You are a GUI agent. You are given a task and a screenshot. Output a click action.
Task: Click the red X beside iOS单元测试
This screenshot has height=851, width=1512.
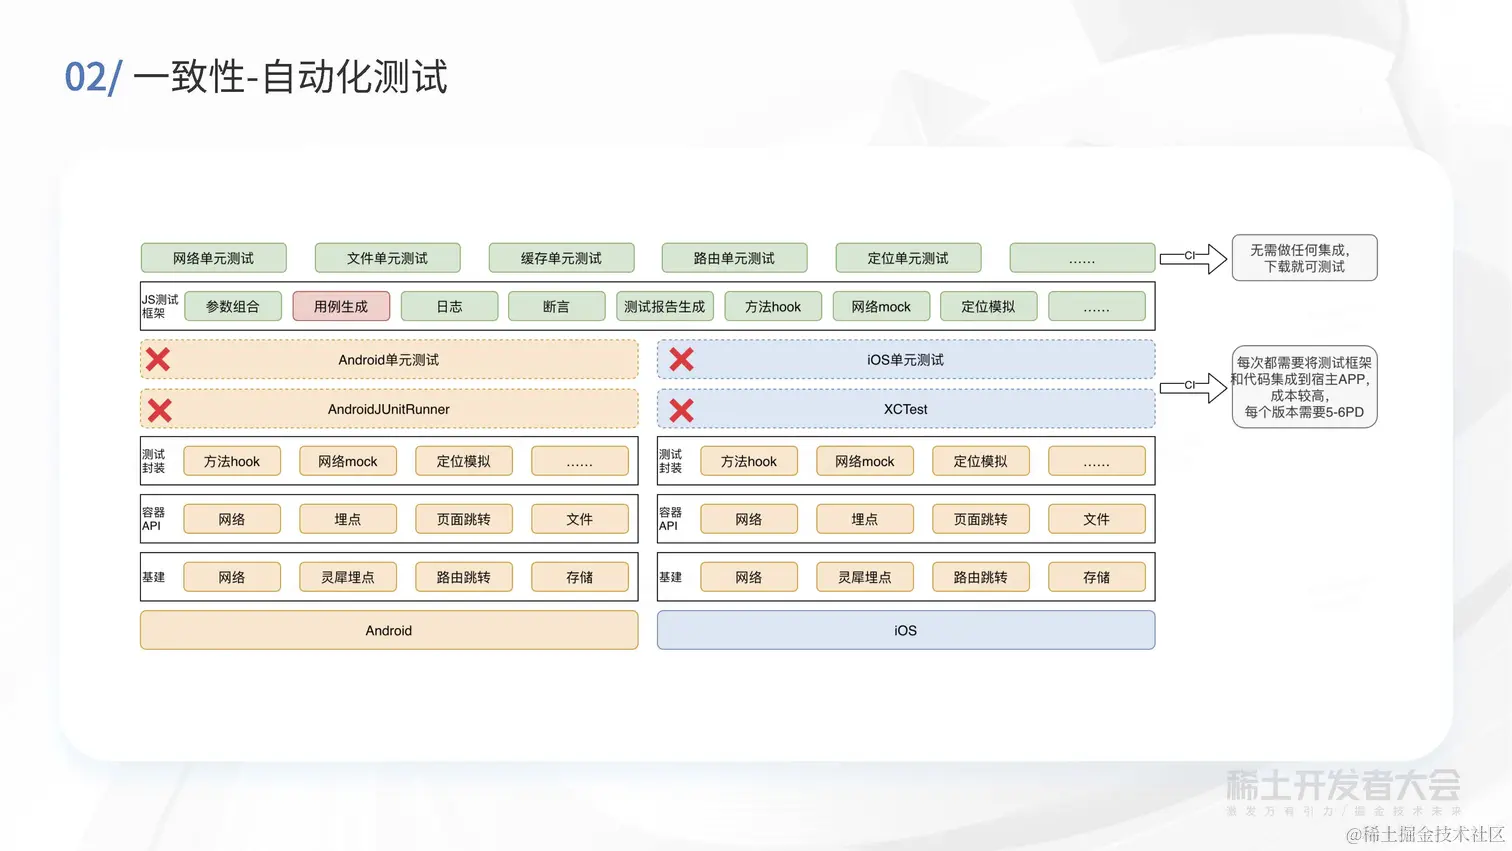(682, 360)
